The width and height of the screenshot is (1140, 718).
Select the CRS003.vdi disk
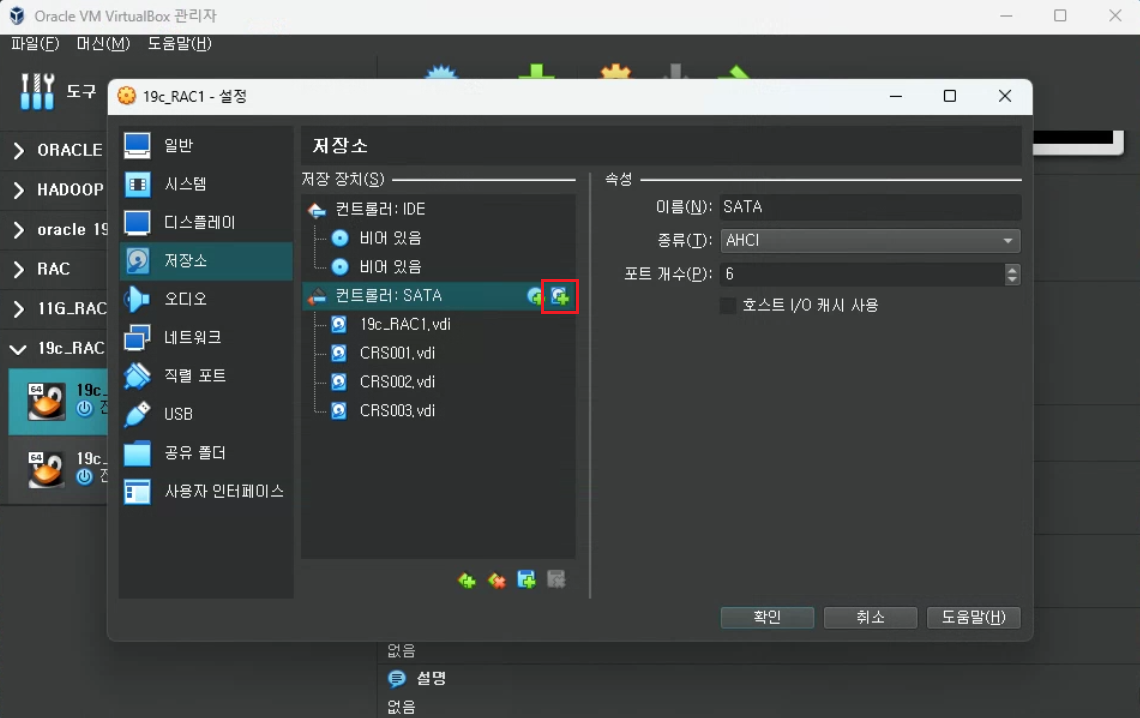438,411
